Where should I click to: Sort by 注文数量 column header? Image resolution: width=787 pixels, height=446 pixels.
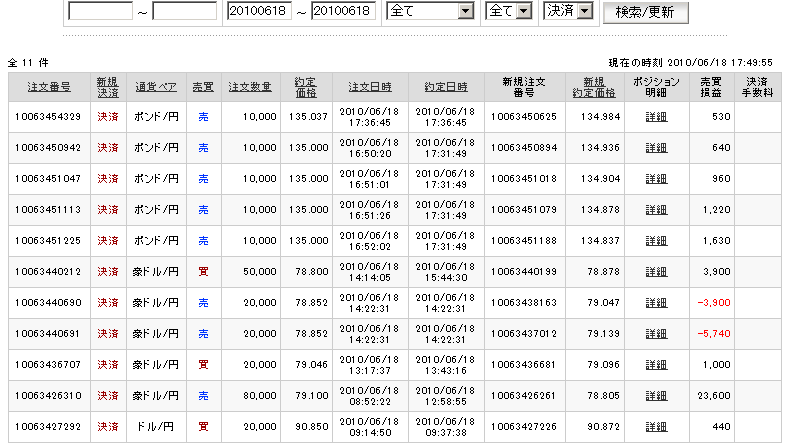pyautogui.click(x=250, y=87)
